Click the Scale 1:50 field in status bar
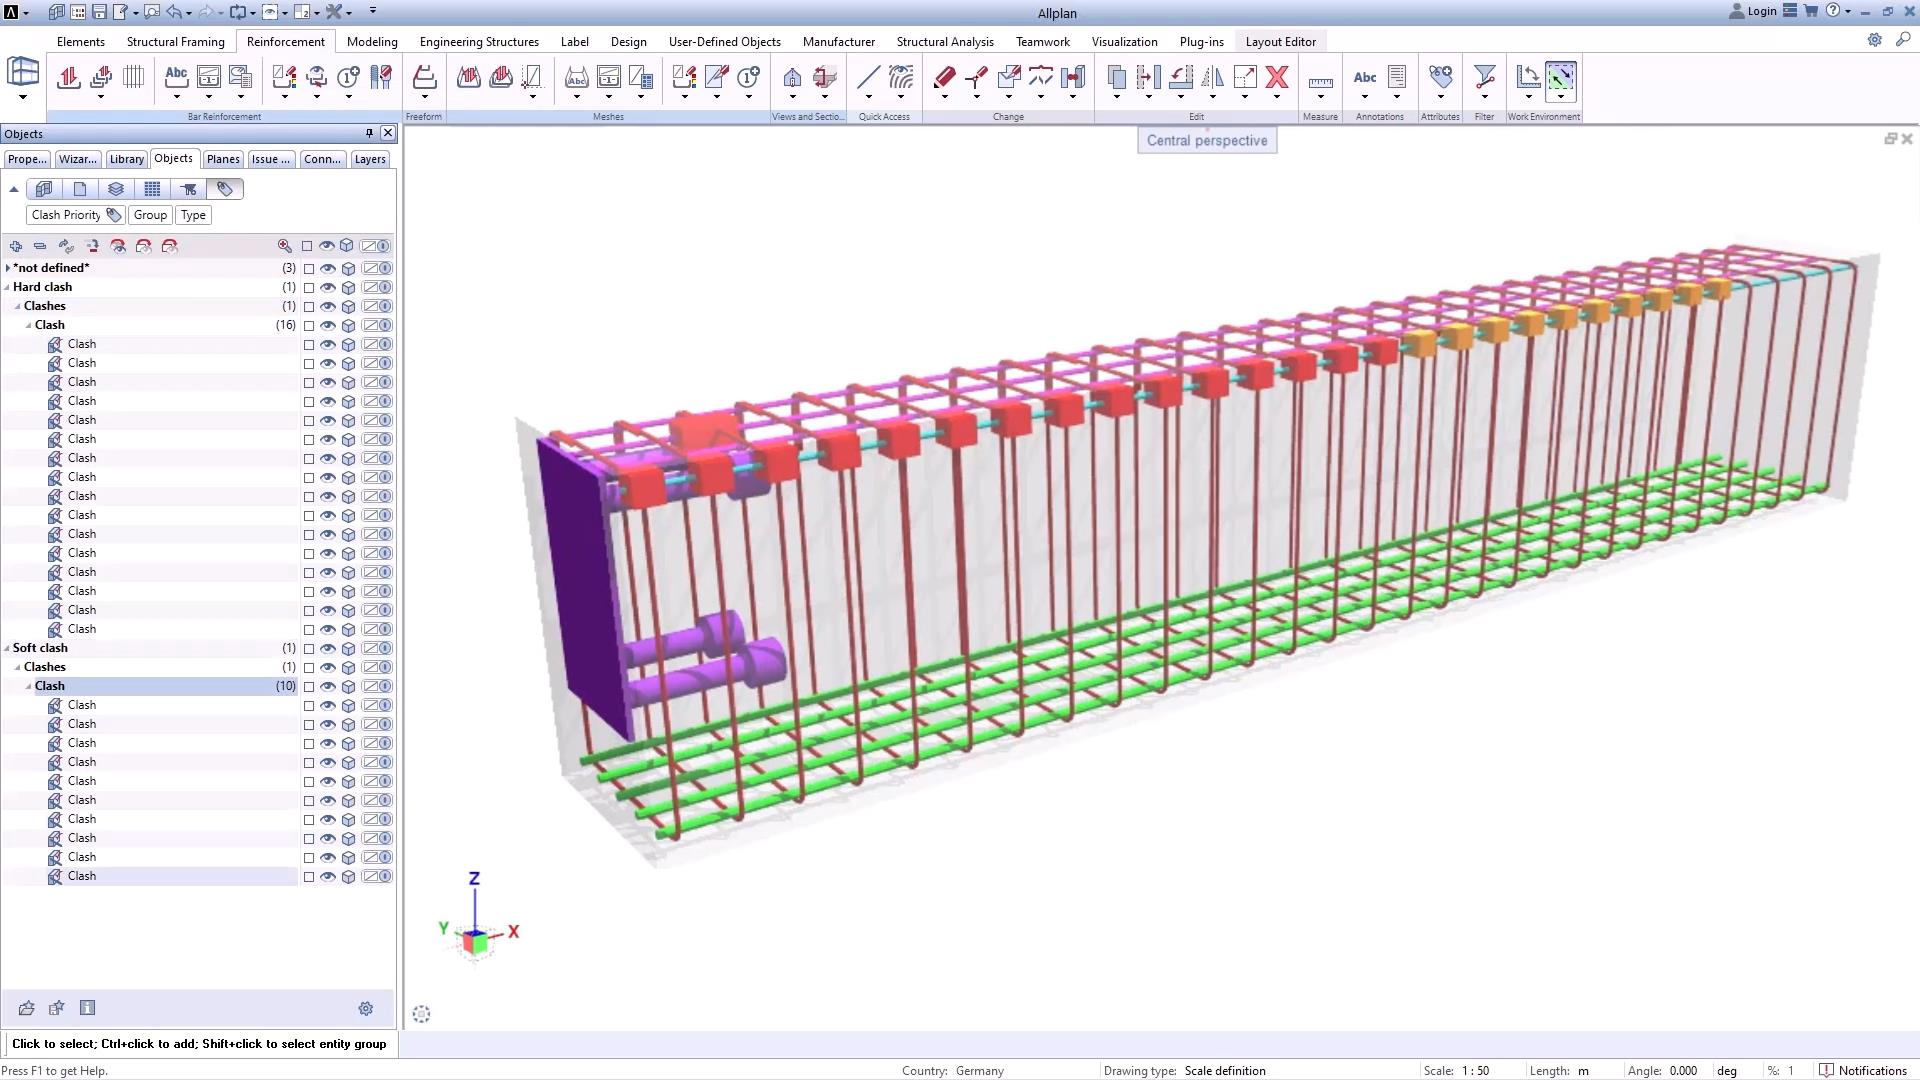This screenshot has height=1080, width=1920. click(1475, 1070)
